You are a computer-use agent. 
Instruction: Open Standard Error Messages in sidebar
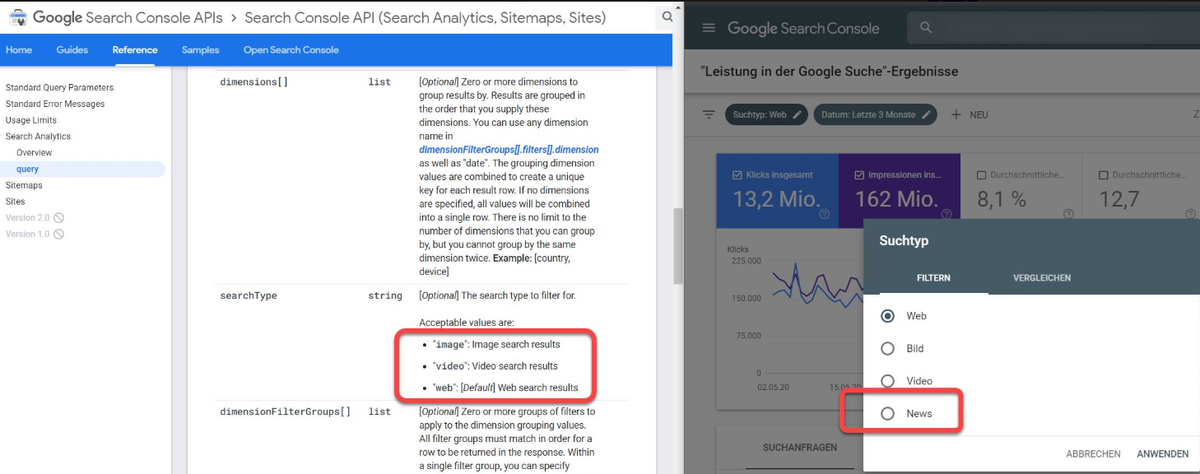55,104
